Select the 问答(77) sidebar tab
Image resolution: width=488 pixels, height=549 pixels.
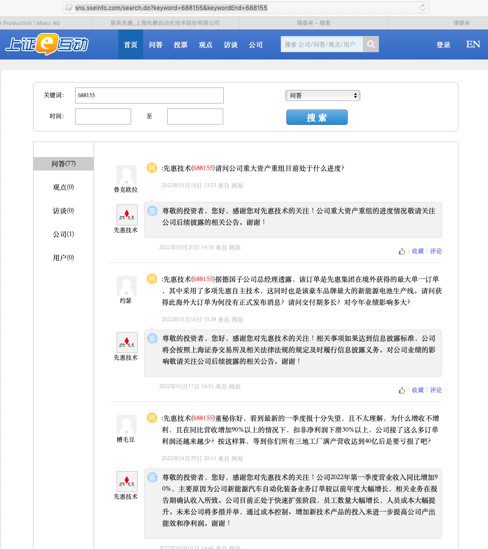pos(63,164)
